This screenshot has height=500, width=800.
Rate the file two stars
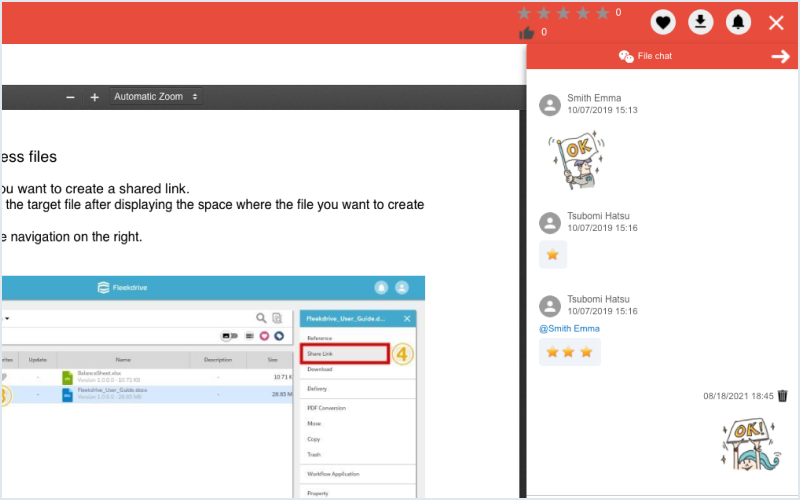pyautogui.click(x=544, y=13)
